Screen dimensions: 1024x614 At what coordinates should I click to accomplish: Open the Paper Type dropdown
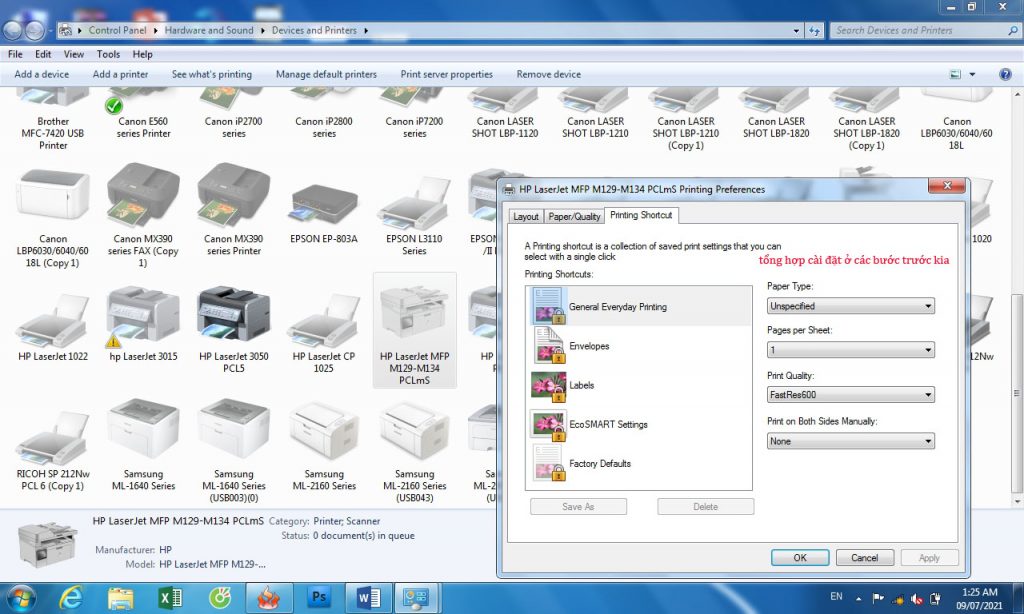[x=850, y=306]
